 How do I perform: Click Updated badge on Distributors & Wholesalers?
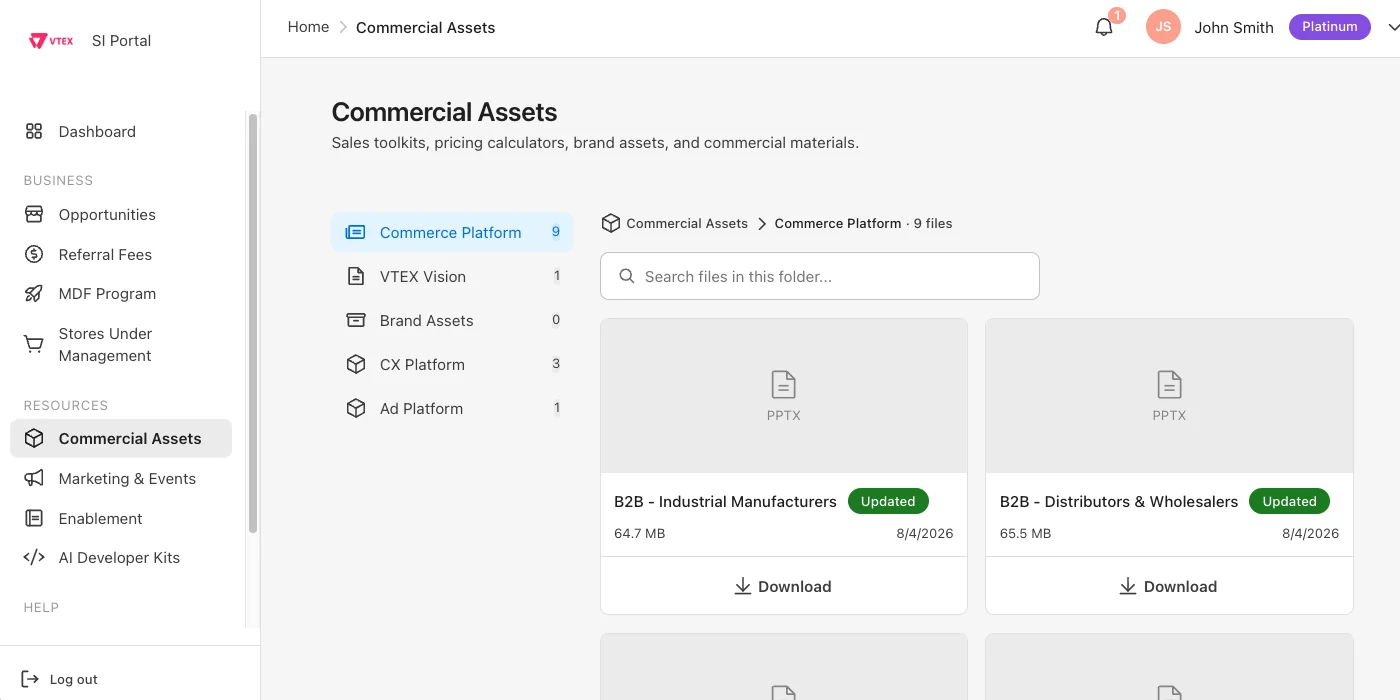1290,501
